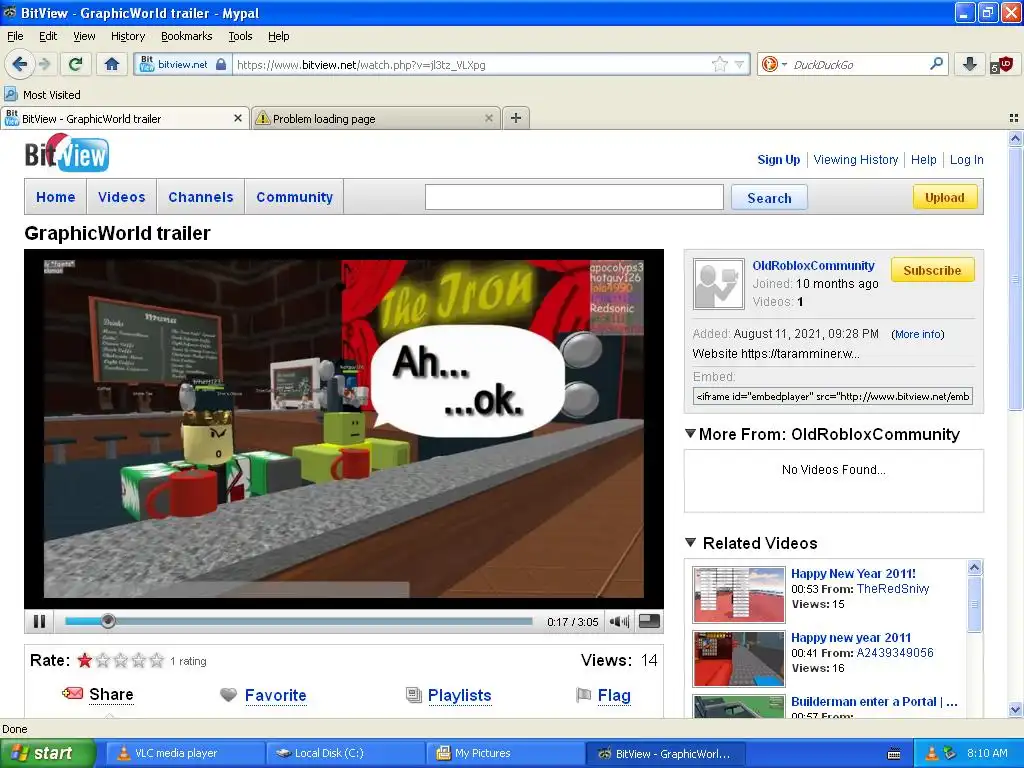
Task: Go to the Home nav tab
Action: [56, 197]
